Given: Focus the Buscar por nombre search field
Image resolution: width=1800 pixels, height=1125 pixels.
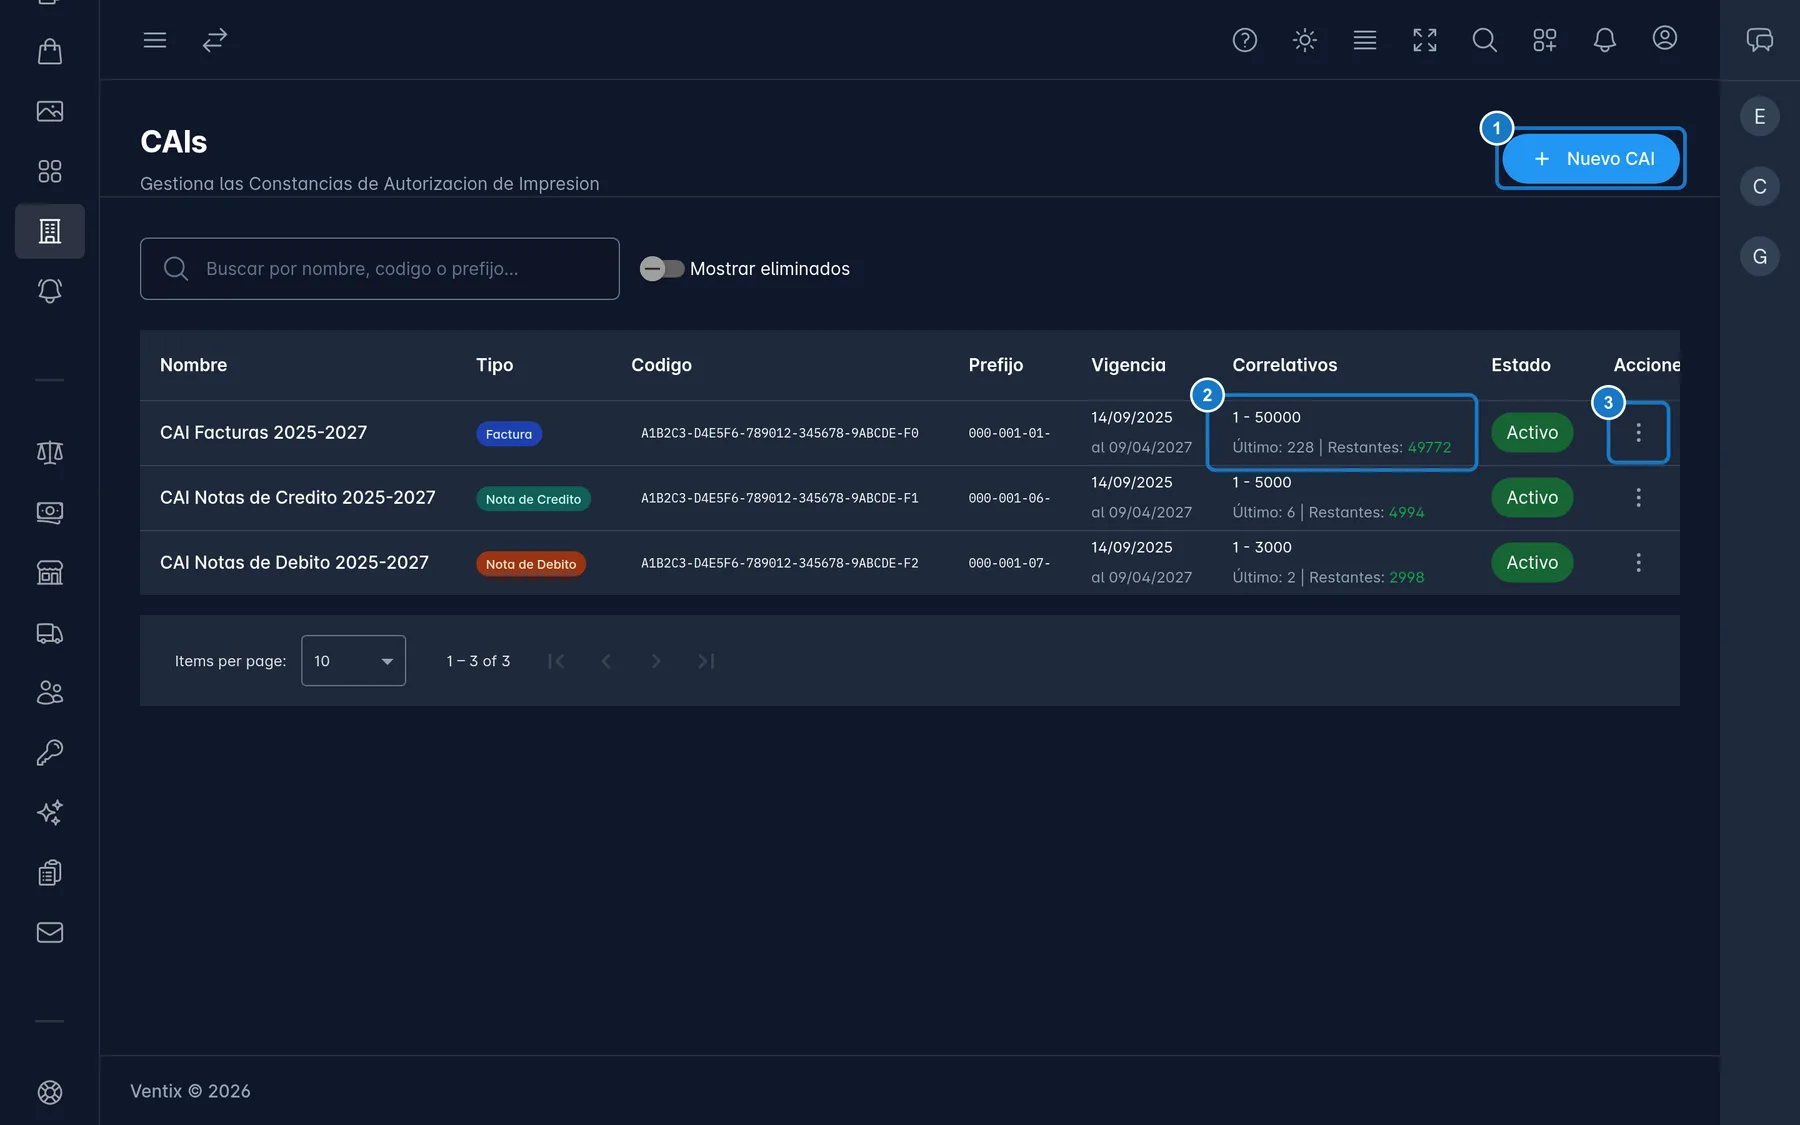Looking at the screenshot, I should point(380,269).
